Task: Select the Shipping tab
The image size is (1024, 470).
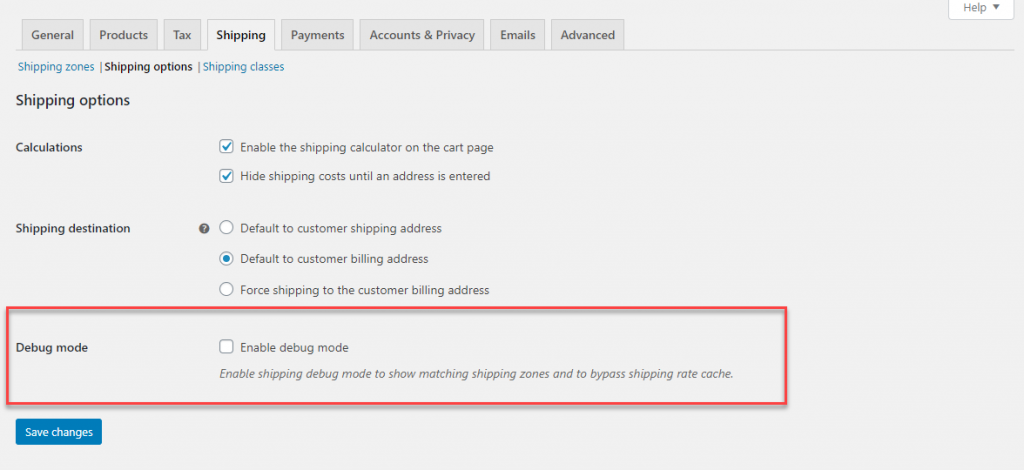Action: coord(241,35)
